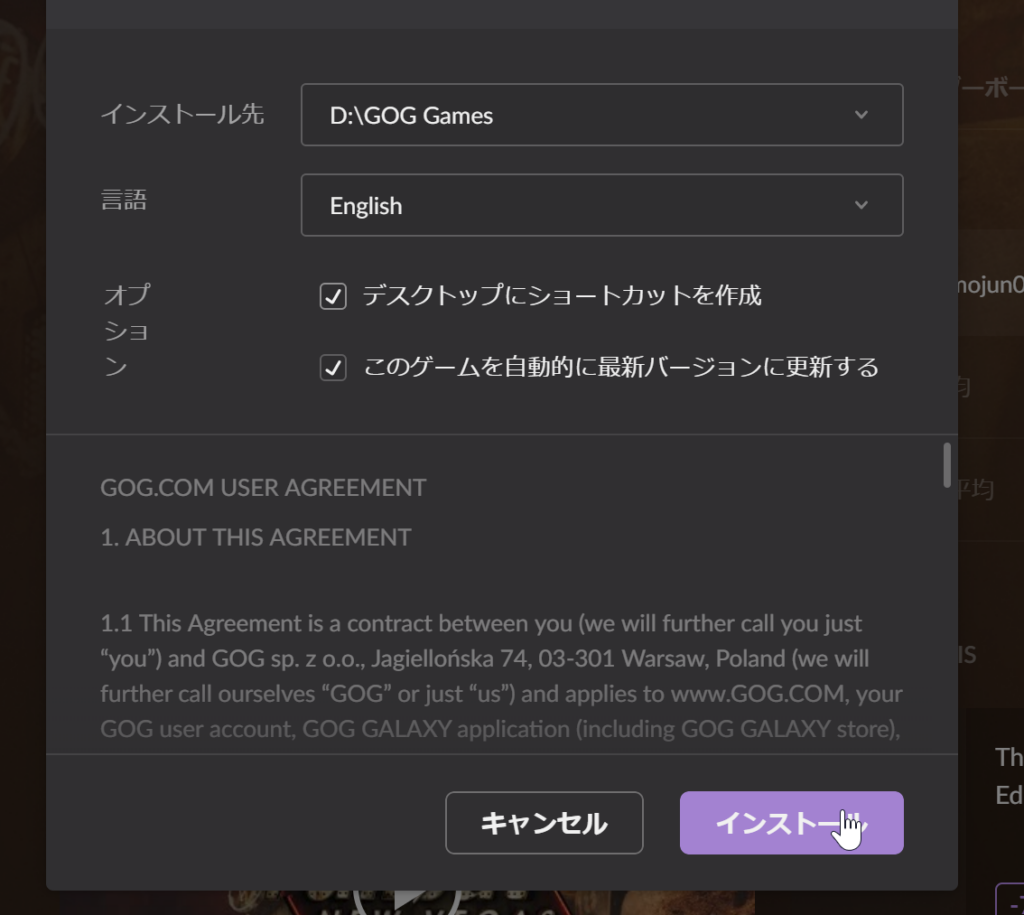Click the chevron arrow on the language dropdown
1024x915 pixels.
[x=861, y=205]
